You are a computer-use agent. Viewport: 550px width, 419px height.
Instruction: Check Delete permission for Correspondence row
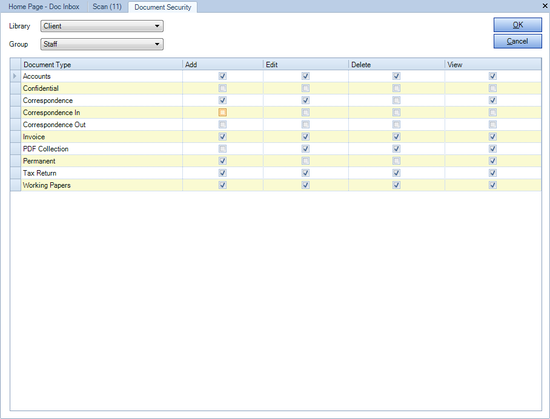tap(396, 100)
